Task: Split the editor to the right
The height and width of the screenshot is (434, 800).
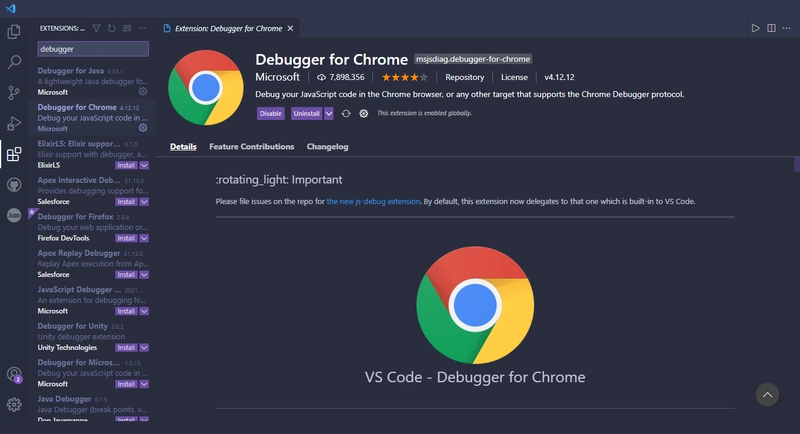Action: (771, 29)
